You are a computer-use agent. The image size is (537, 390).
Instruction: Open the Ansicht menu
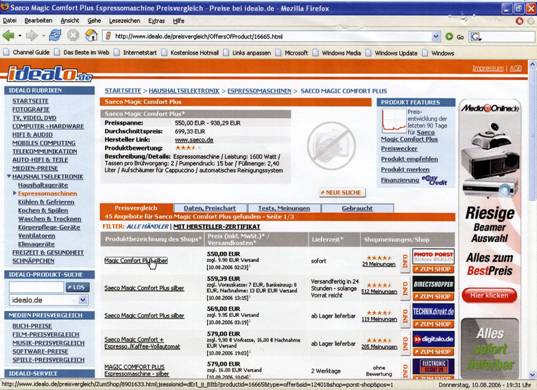[70, 21]
